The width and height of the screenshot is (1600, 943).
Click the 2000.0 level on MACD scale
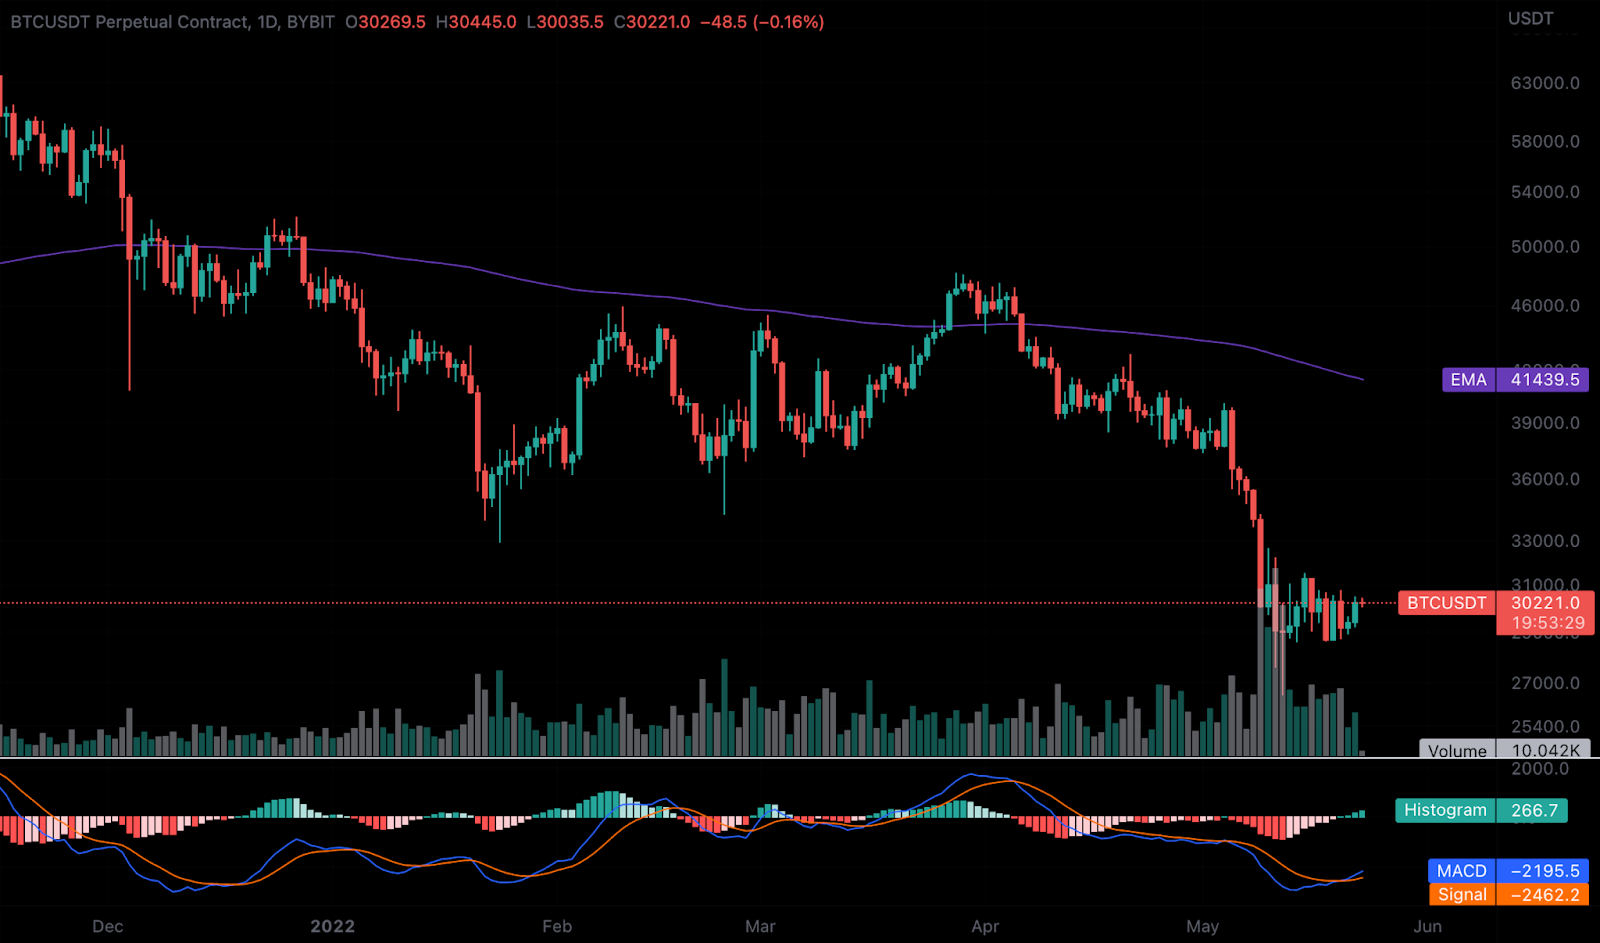tap(1540, 769)
